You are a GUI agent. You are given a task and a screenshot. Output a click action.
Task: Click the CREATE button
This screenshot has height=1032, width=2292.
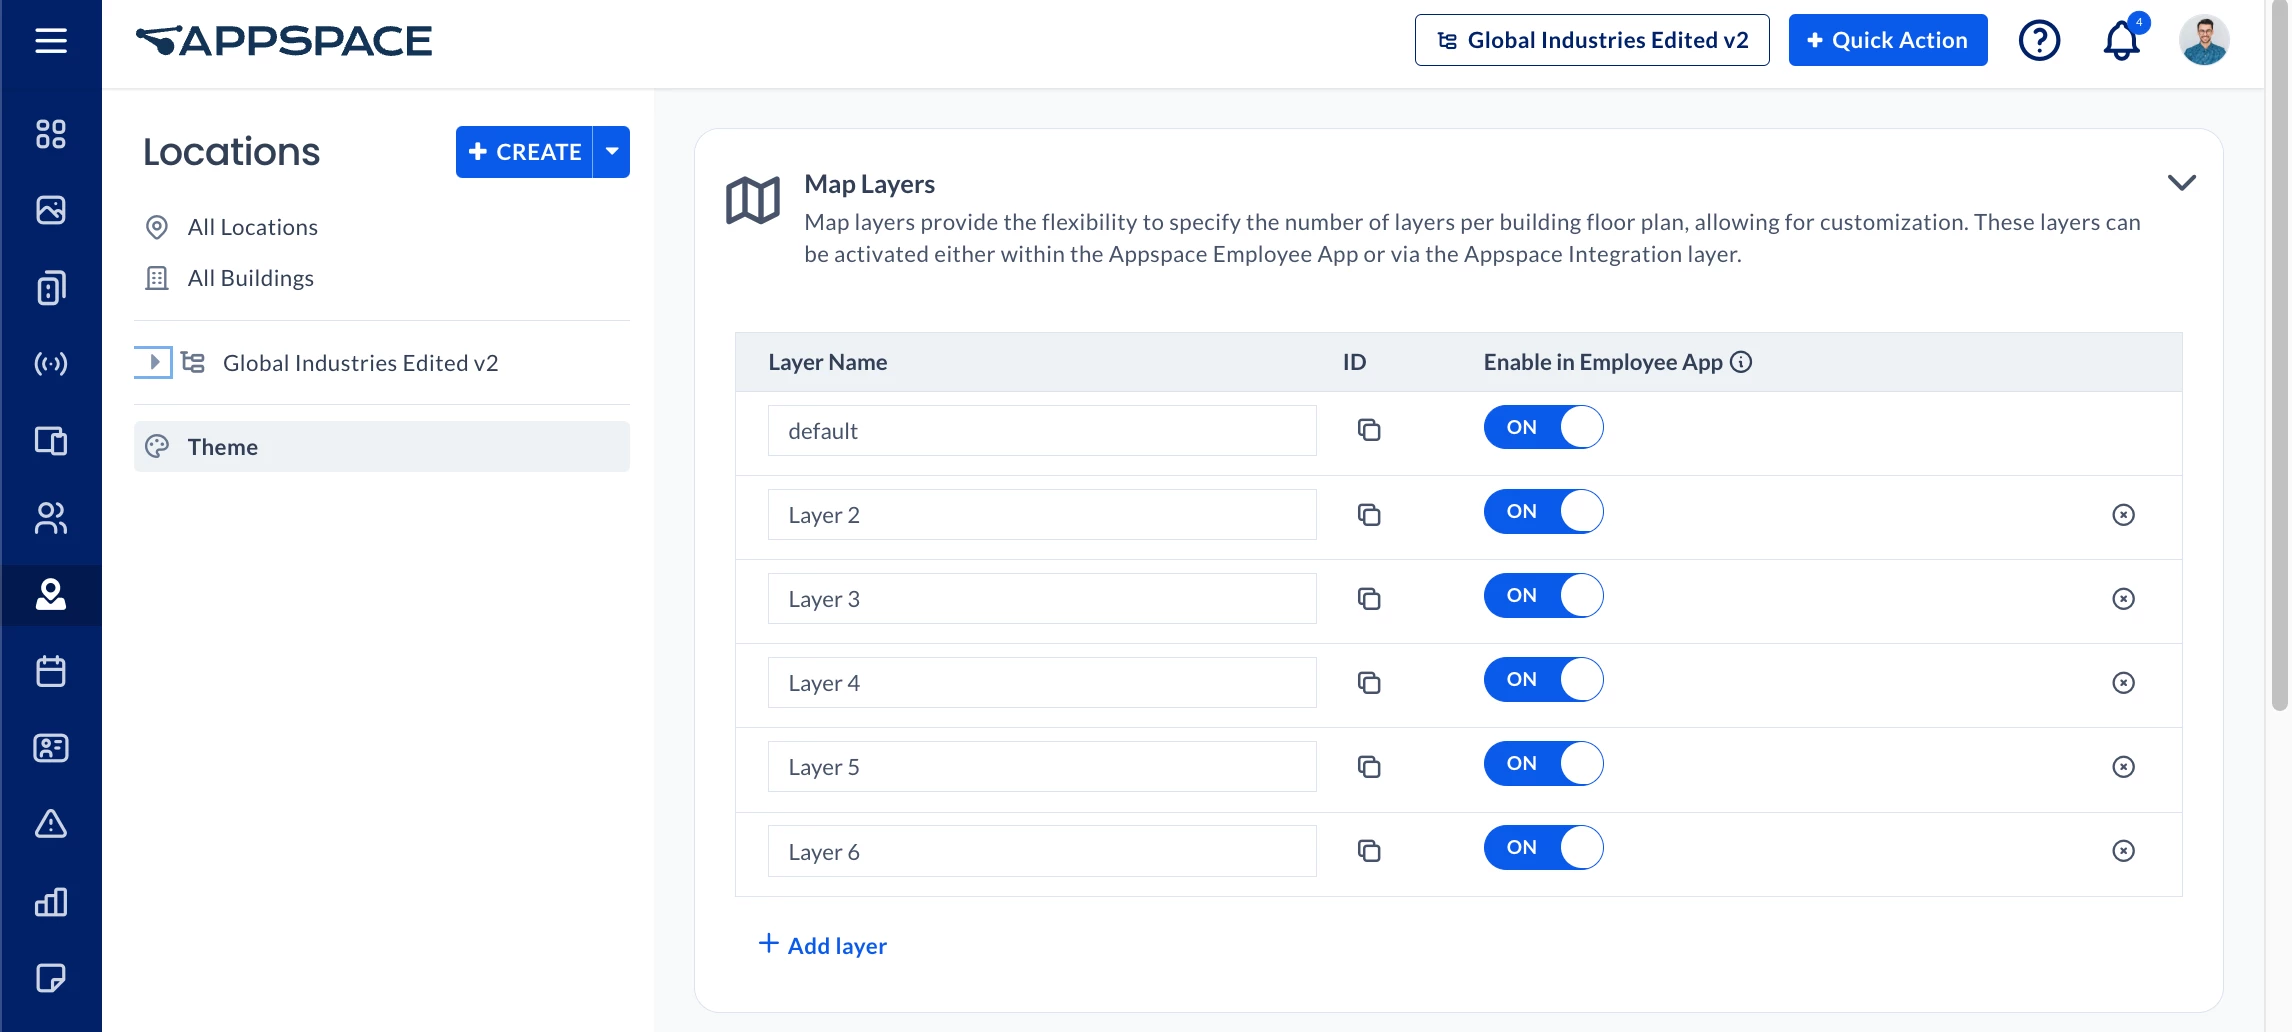click(525, 152)
